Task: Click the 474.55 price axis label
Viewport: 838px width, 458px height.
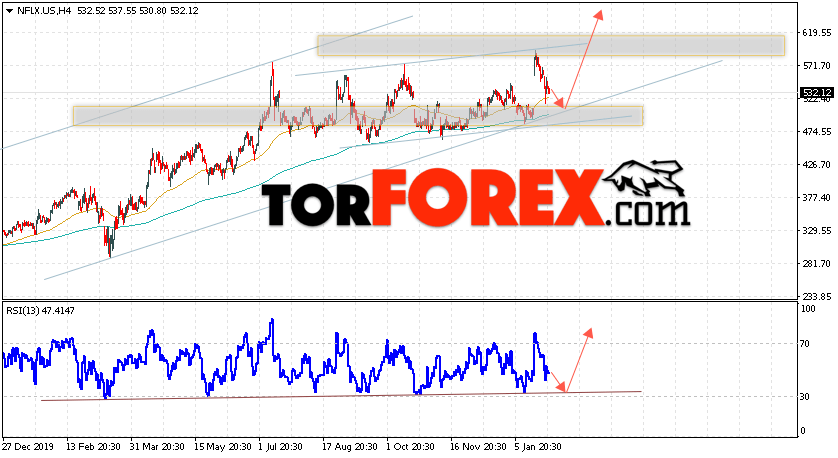Action: tap(817, 131)
